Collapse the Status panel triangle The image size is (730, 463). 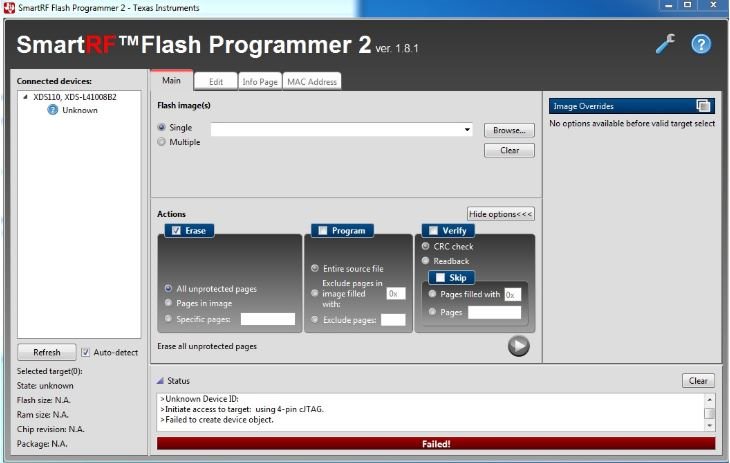click(160, 381)
